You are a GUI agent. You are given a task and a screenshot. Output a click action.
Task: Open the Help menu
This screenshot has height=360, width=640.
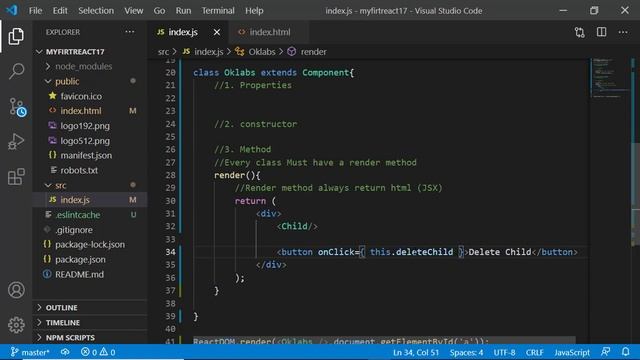coord(254,11)
